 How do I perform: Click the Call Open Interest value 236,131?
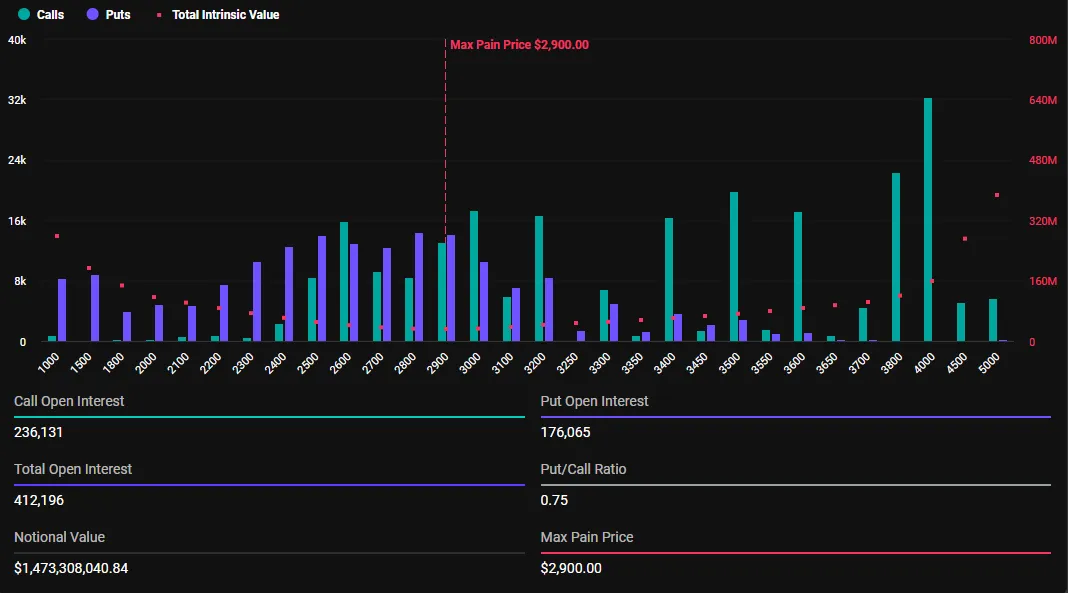(38, 432)
